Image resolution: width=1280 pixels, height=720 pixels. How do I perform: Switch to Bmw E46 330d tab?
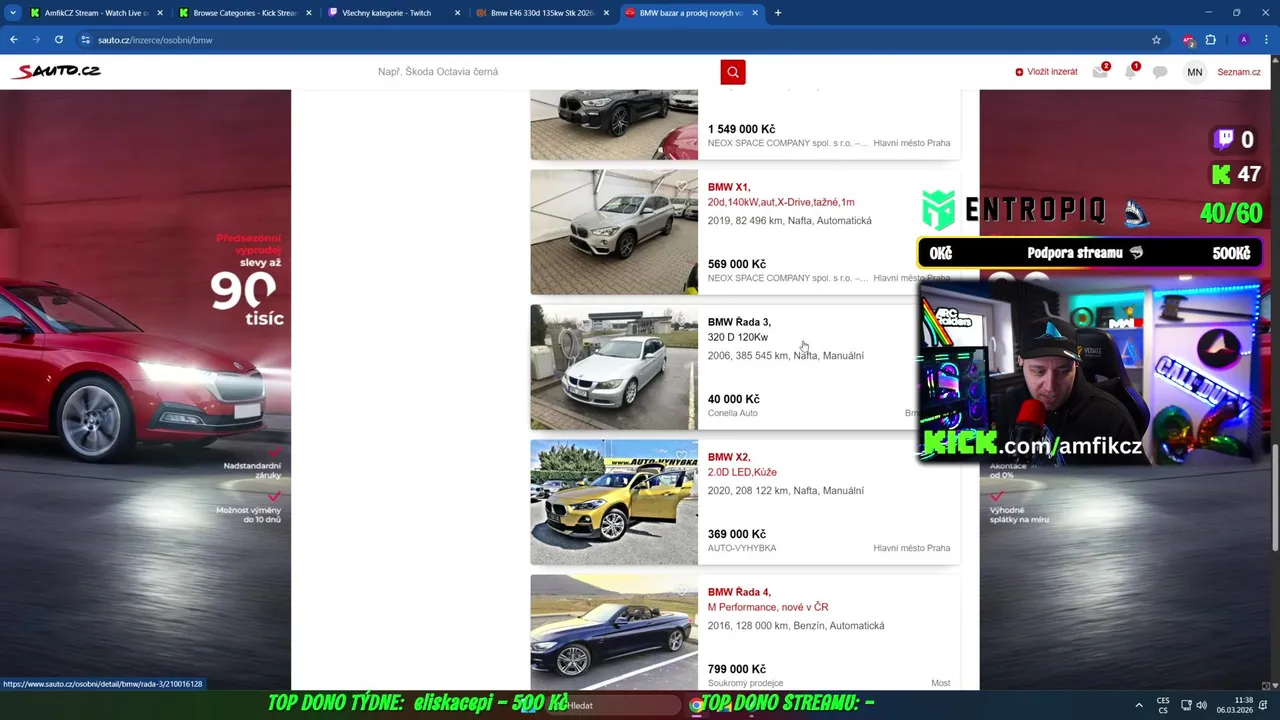[543, 13]
